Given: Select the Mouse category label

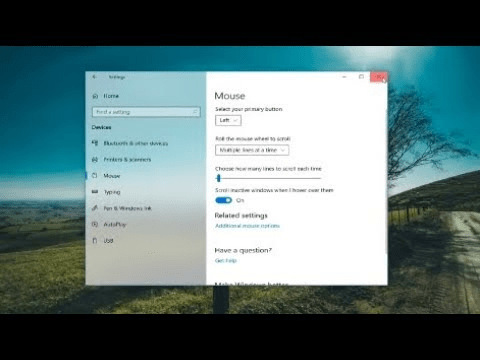Looking at the screenshot, I should [x=112, y=176].
